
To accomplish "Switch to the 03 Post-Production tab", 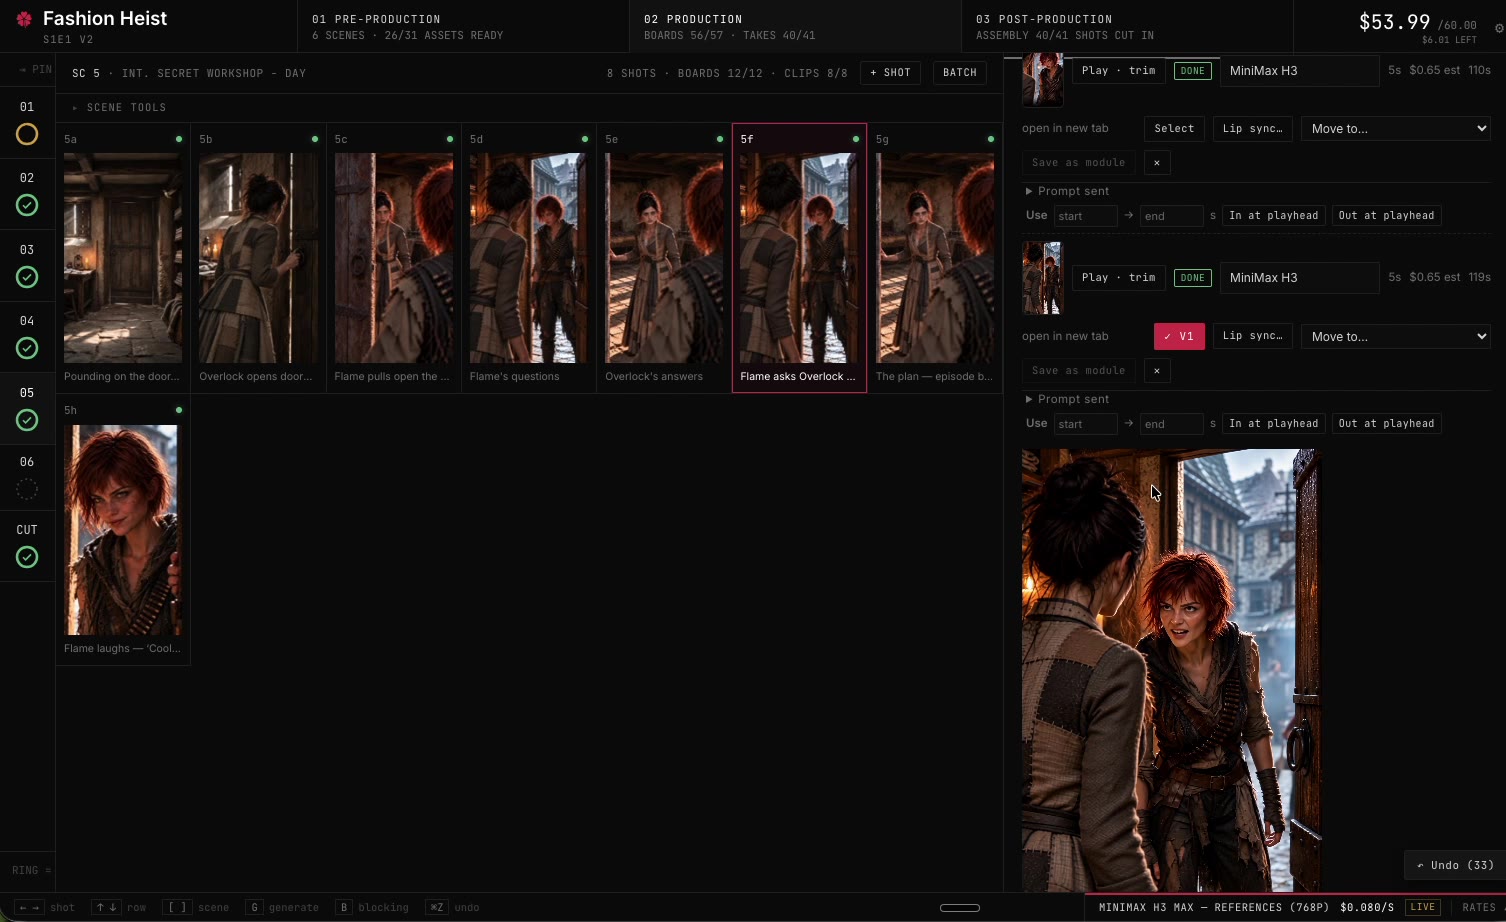I will [1127, 26].
